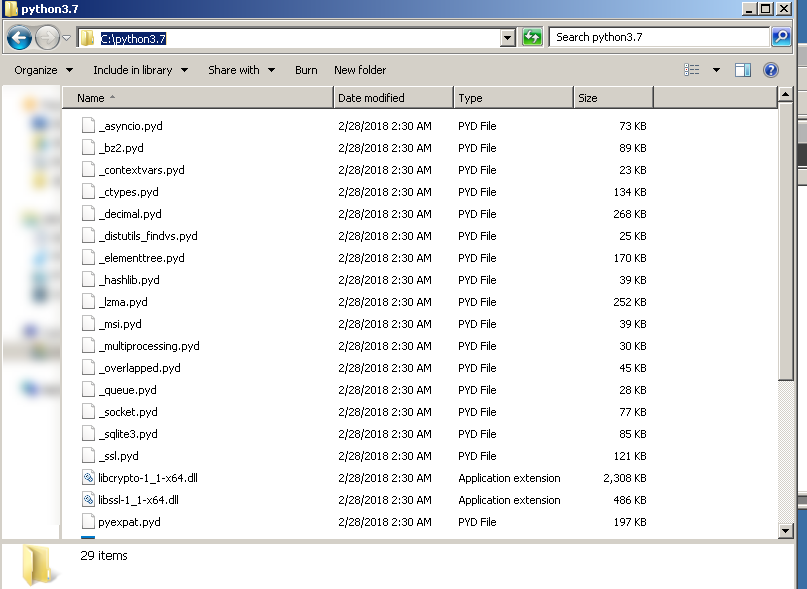Click the 2,308 KB size cell

624,478
